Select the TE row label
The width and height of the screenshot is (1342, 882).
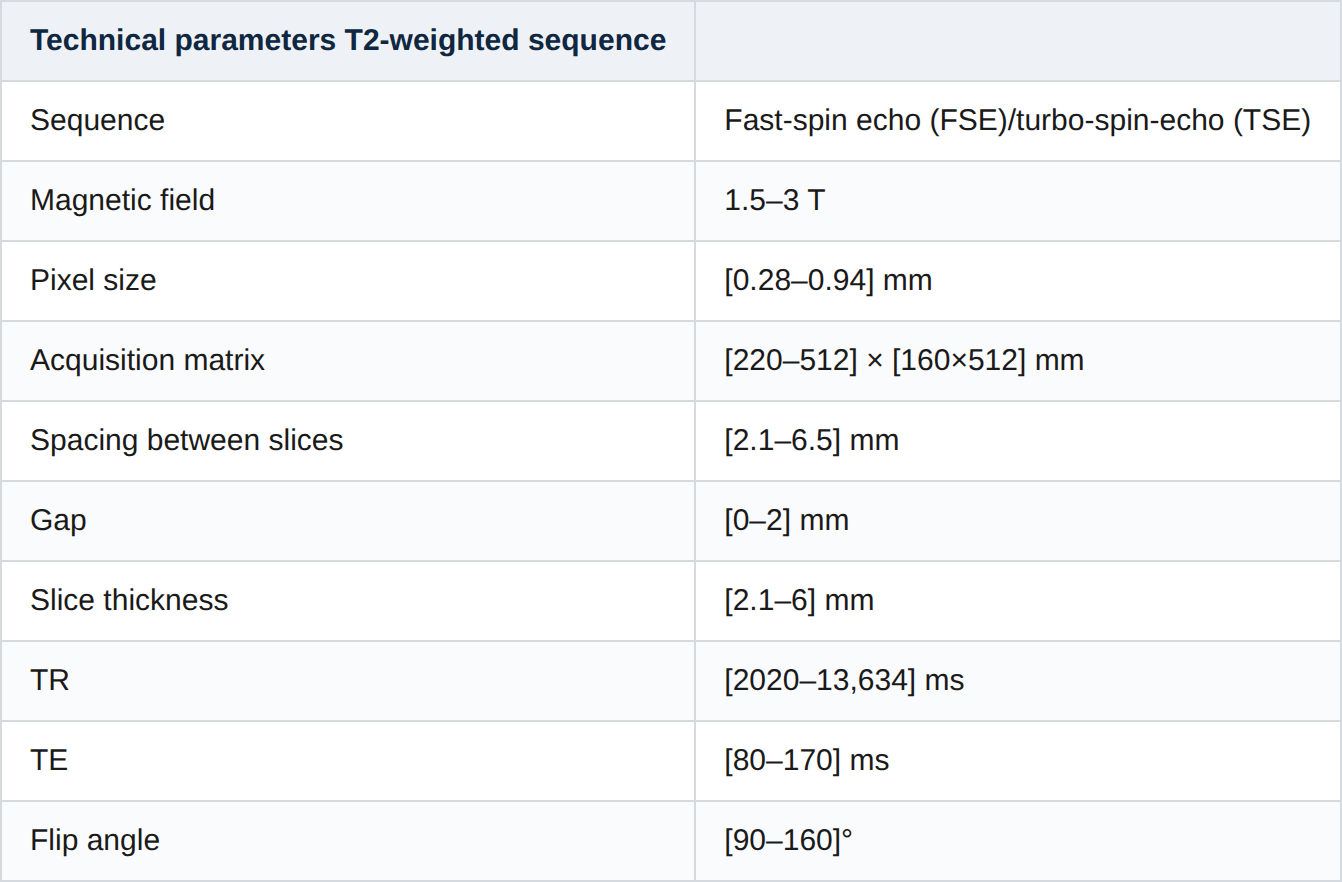point(49,760)
